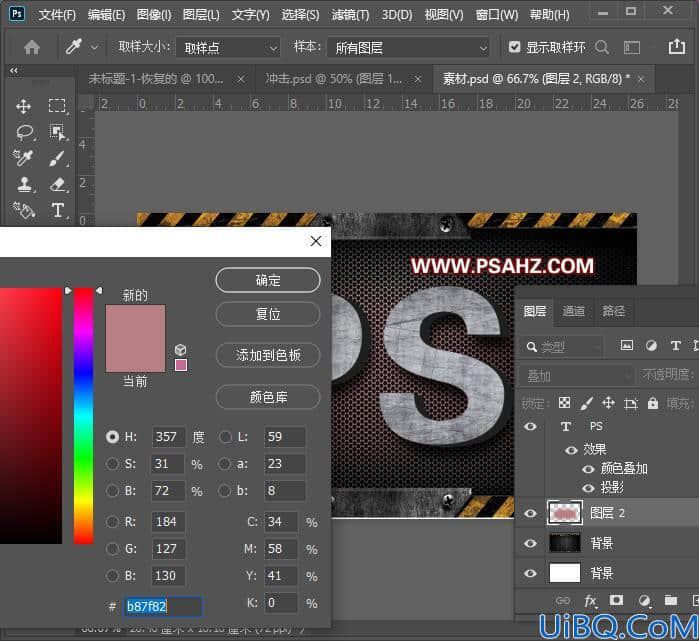This screenshot has height=641, width=699.
Task: Toggle visibility of 投影 effect
Action: pos(588,489)
